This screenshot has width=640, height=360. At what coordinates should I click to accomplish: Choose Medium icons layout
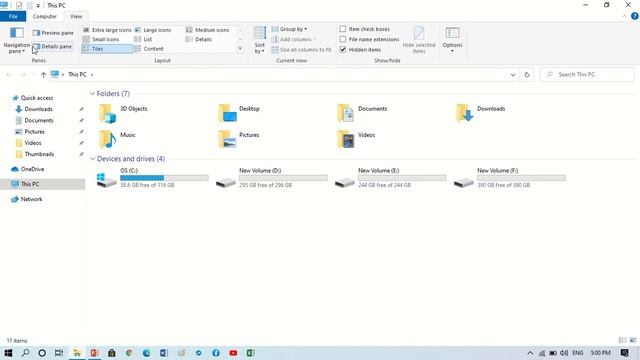207,30
